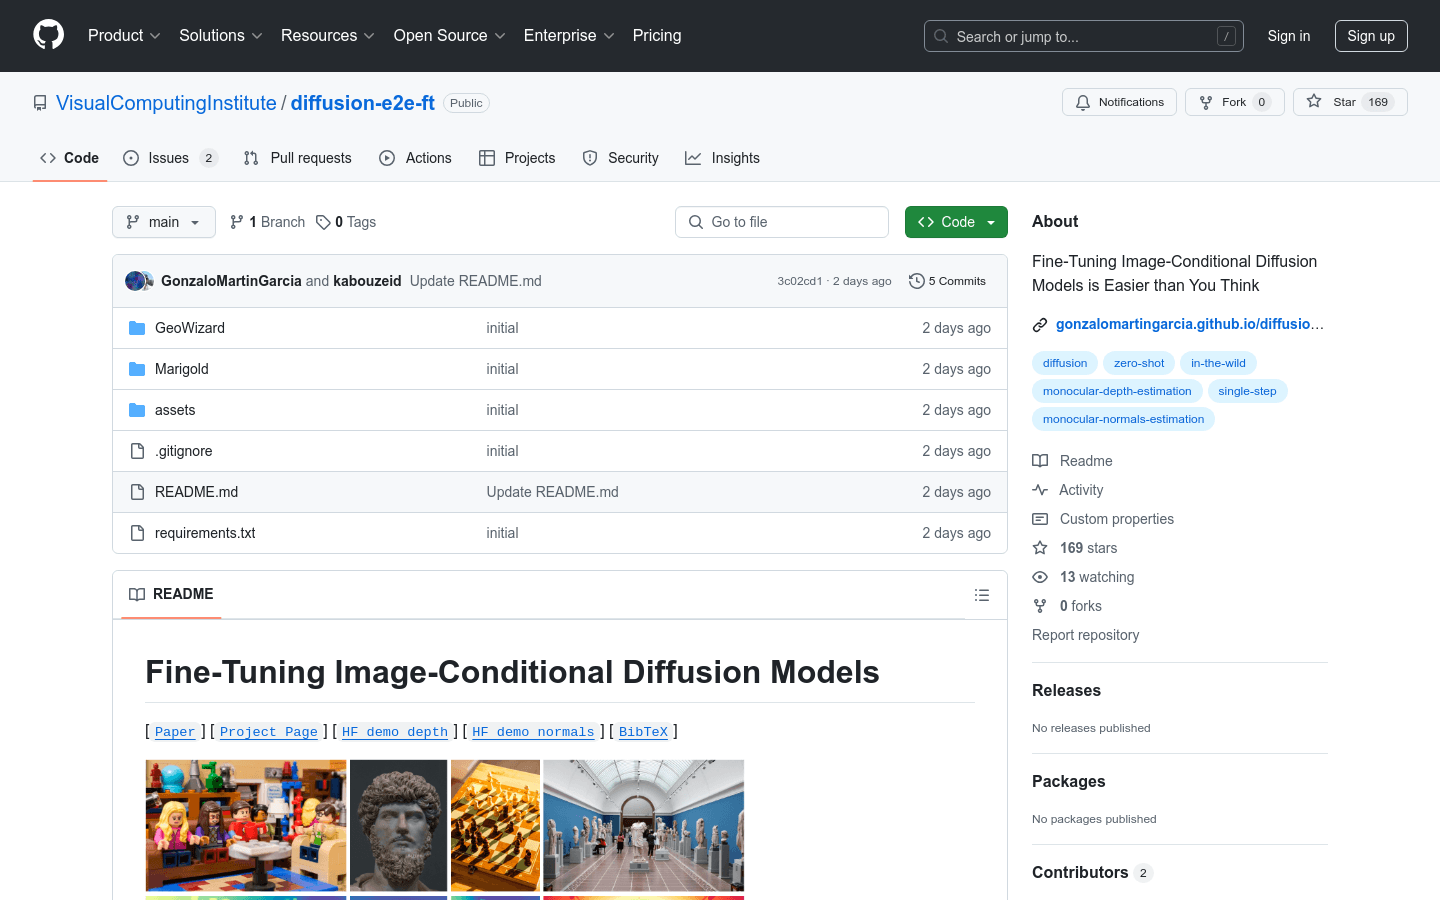Click the commit history clock icon
1440x900 pixels.
916,281
